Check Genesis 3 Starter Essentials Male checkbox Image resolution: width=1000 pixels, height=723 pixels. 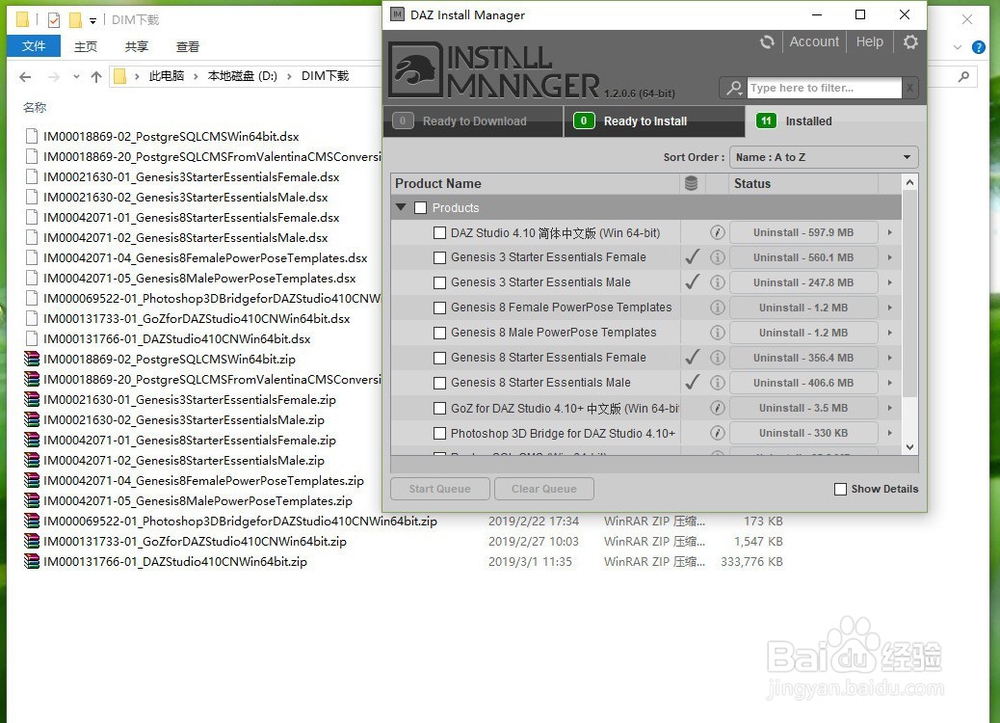[x=439, y=282]
